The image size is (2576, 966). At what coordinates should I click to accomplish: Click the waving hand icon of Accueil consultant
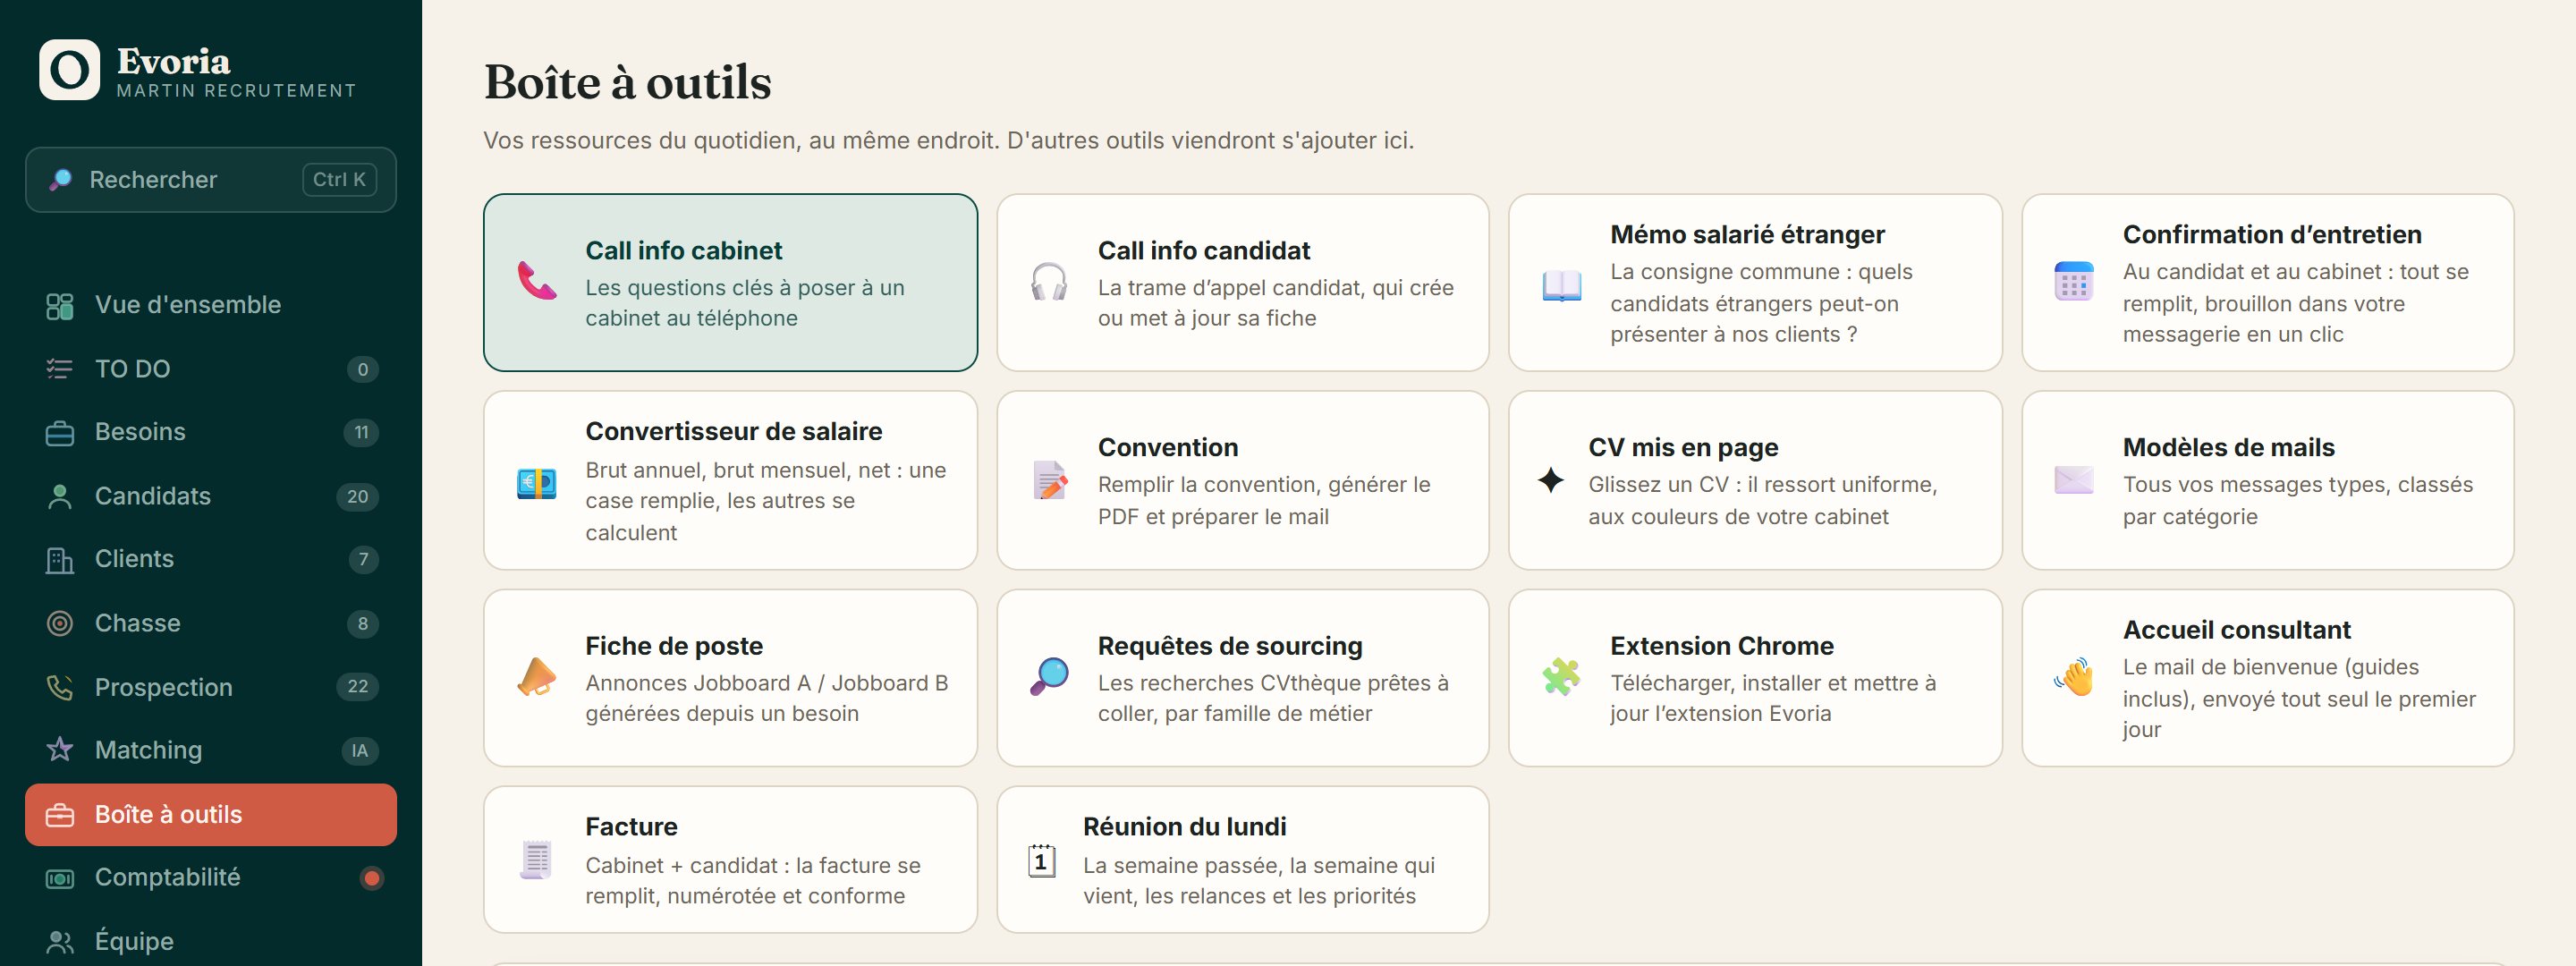click(x=2074, y=677)
